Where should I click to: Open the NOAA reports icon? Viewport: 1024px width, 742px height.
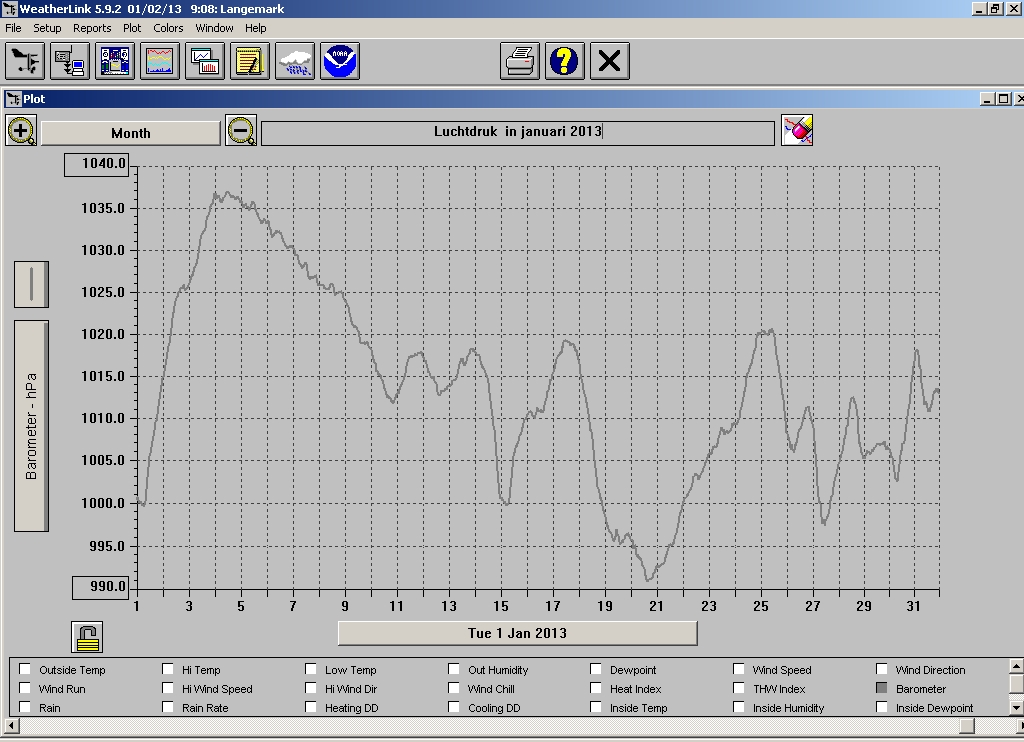coord(340,61)
